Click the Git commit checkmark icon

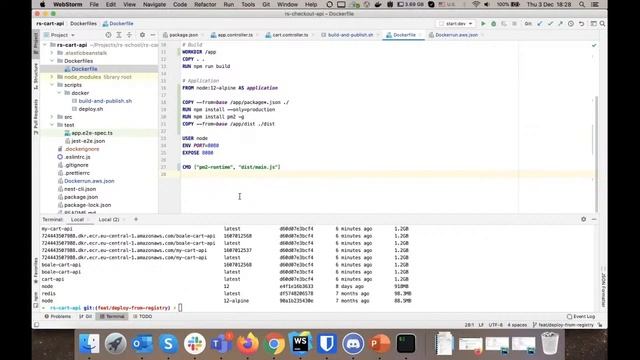click(550, 24)
